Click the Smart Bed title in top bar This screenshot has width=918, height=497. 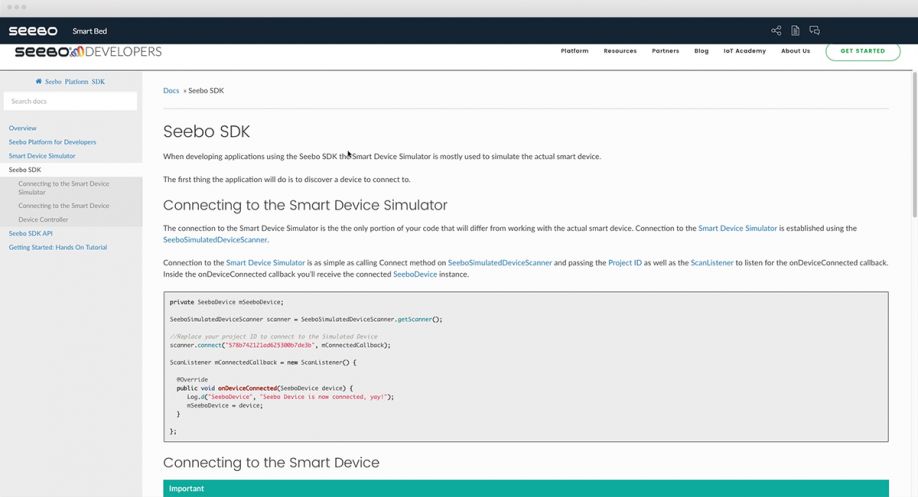pyautogui.click(x=90, y=31)
